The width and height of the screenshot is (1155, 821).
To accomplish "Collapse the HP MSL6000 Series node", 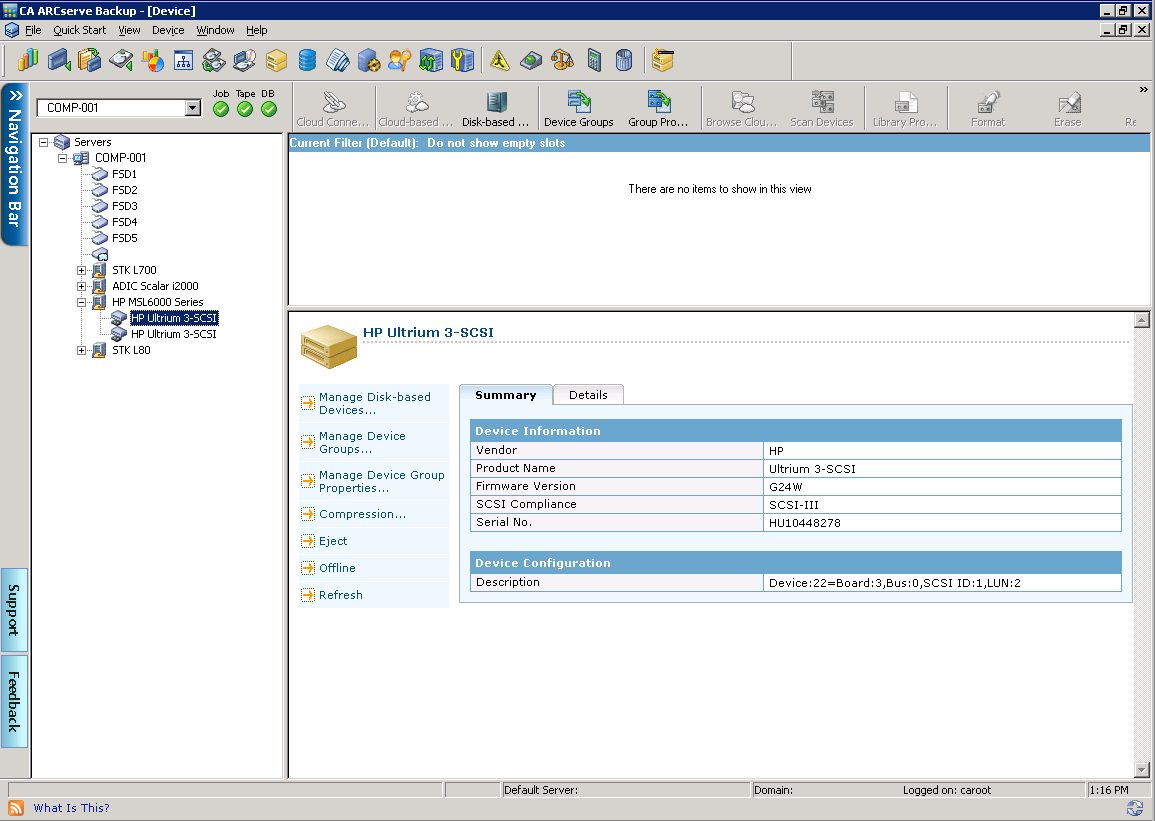I will point(82,301).
